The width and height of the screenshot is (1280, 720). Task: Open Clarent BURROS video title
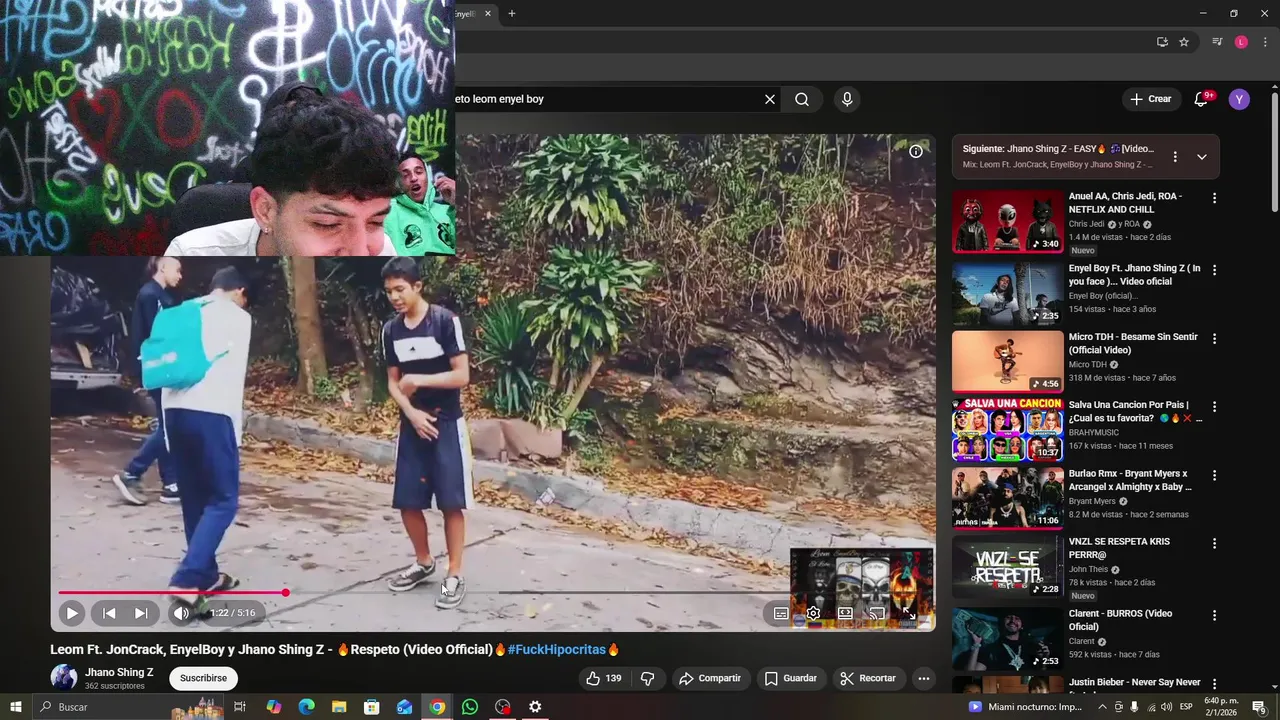pos(1120,620)
